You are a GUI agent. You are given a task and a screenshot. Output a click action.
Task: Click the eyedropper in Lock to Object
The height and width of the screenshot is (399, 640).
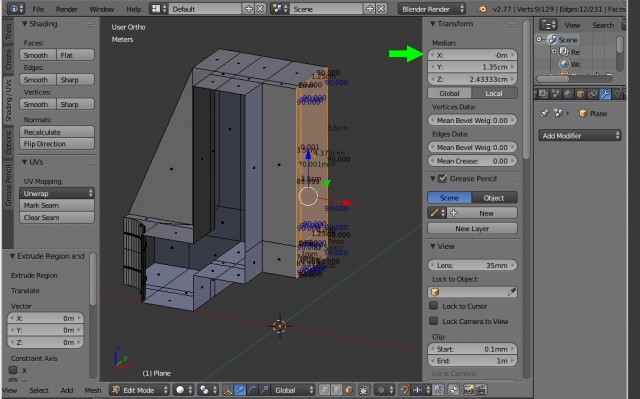coord(511,292)
